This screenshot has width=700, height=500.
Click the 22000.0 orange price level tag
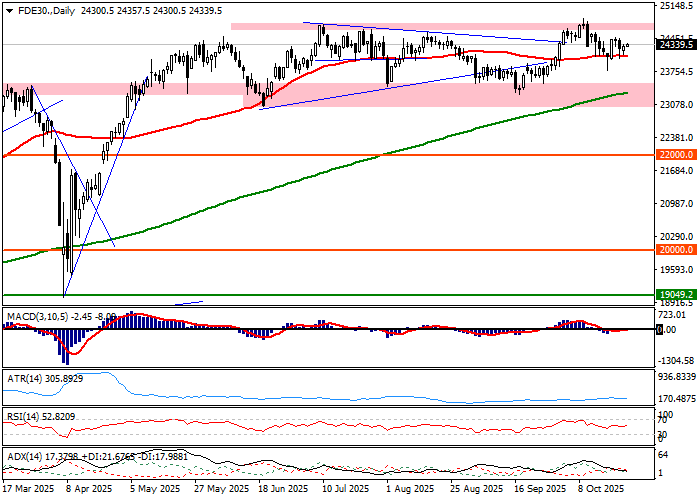[675, 156]
